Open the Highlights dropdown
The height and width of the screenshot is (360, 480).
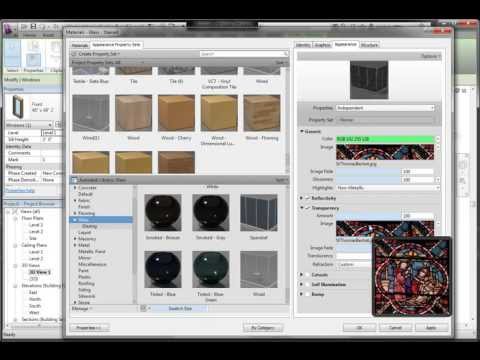(x=388, y=188)
